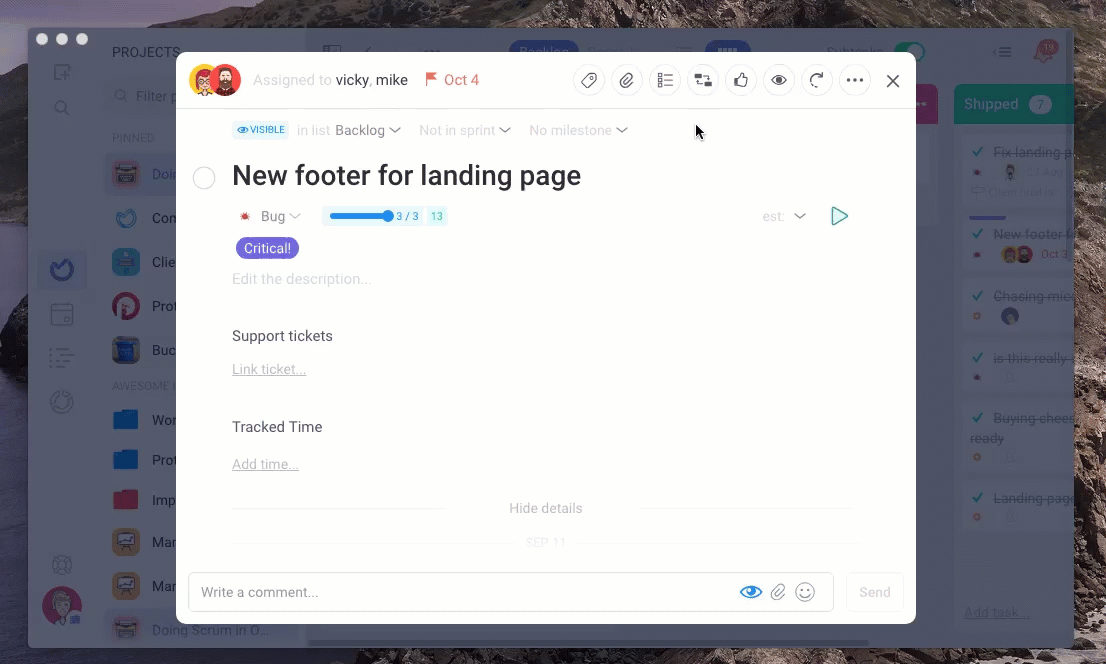Open the circular reports icon in sidebar
Viewport: 1106px width, 664px height.
(62, 402)
